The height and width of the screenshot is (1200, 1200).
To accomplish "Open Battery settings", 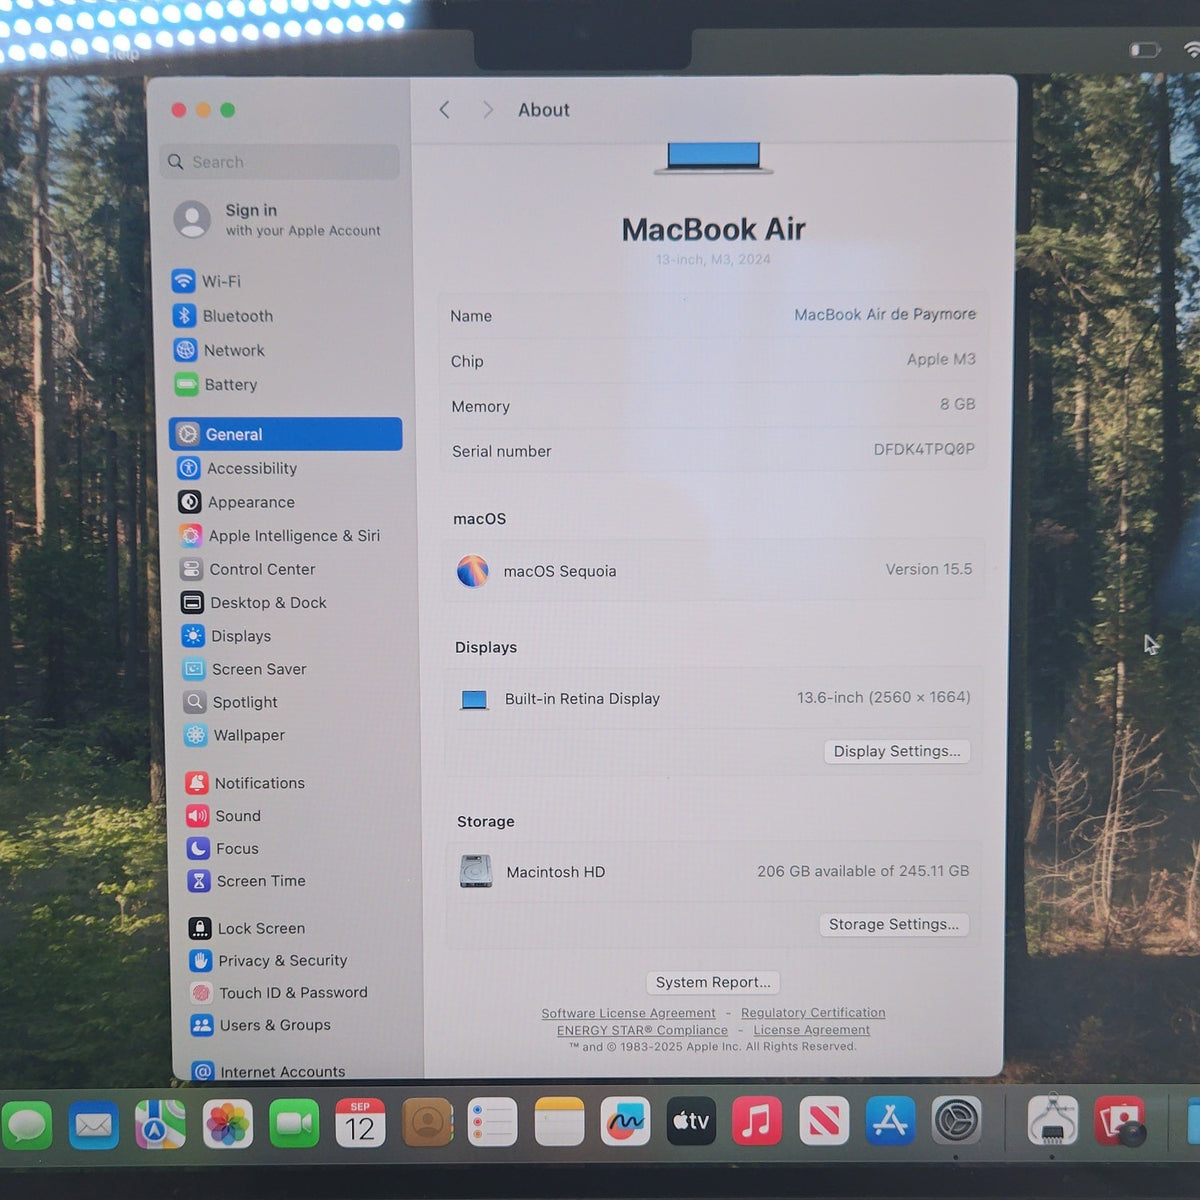I will (x=216, y=384).
